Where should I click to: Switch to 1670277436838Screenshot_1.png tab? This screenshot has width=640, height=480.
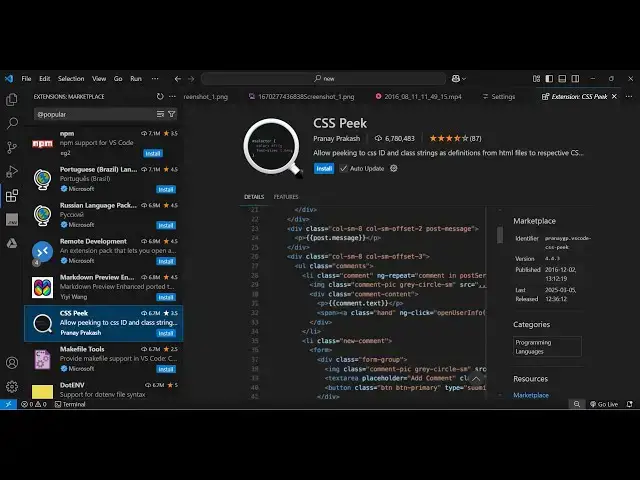(302, 97)
